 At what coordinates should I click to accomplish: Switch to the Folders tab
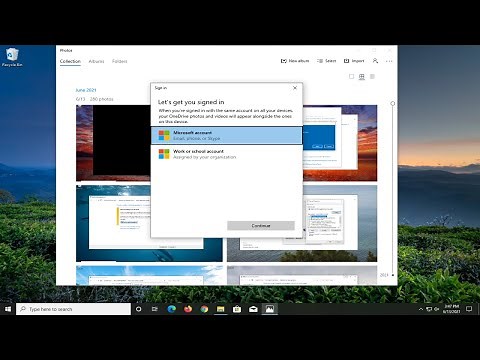(x=120, y=61)
